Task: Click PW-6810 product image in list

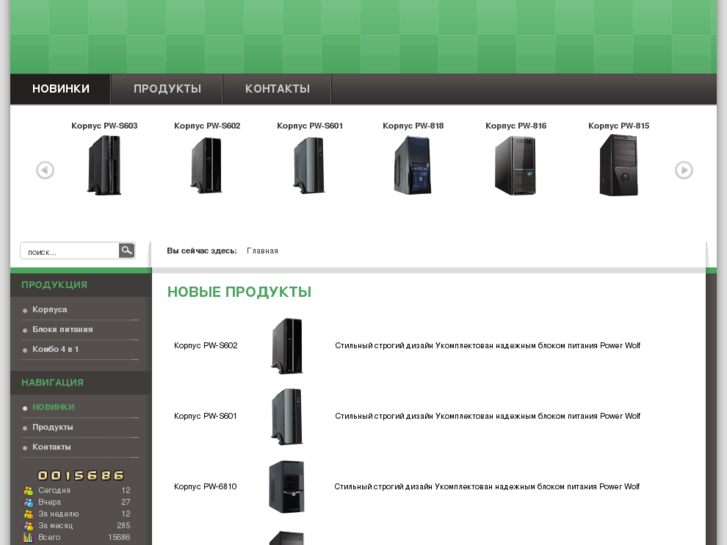Action: pos(287,487)
